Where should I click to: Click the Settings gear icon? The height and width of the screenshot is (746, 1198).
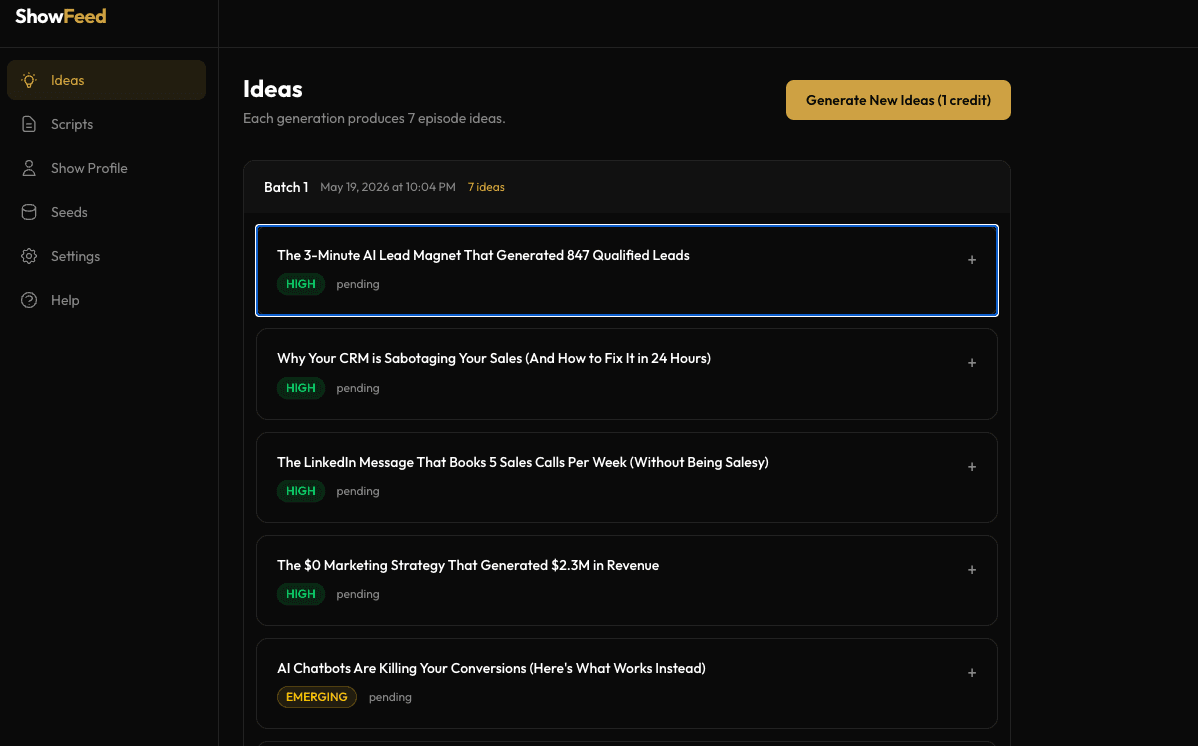tap(29, 256)
